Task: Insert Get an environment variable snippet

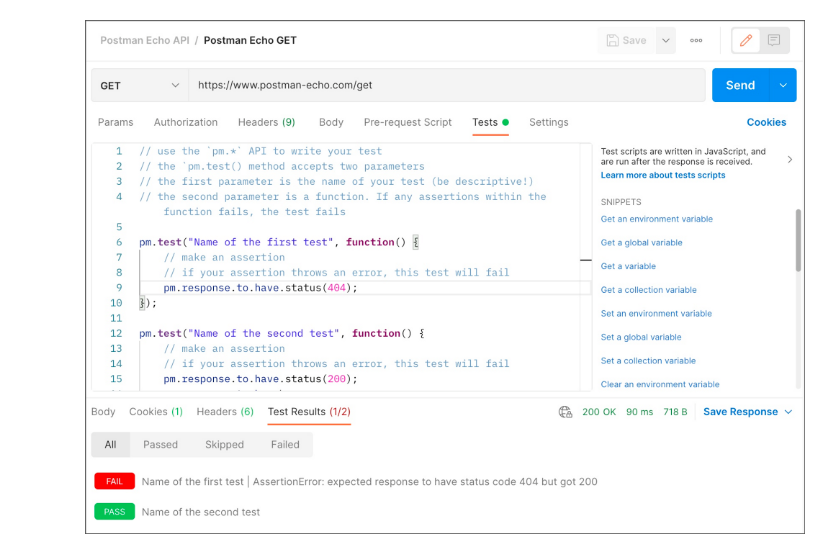Action: pyautogui.click(x=657, y=219)
